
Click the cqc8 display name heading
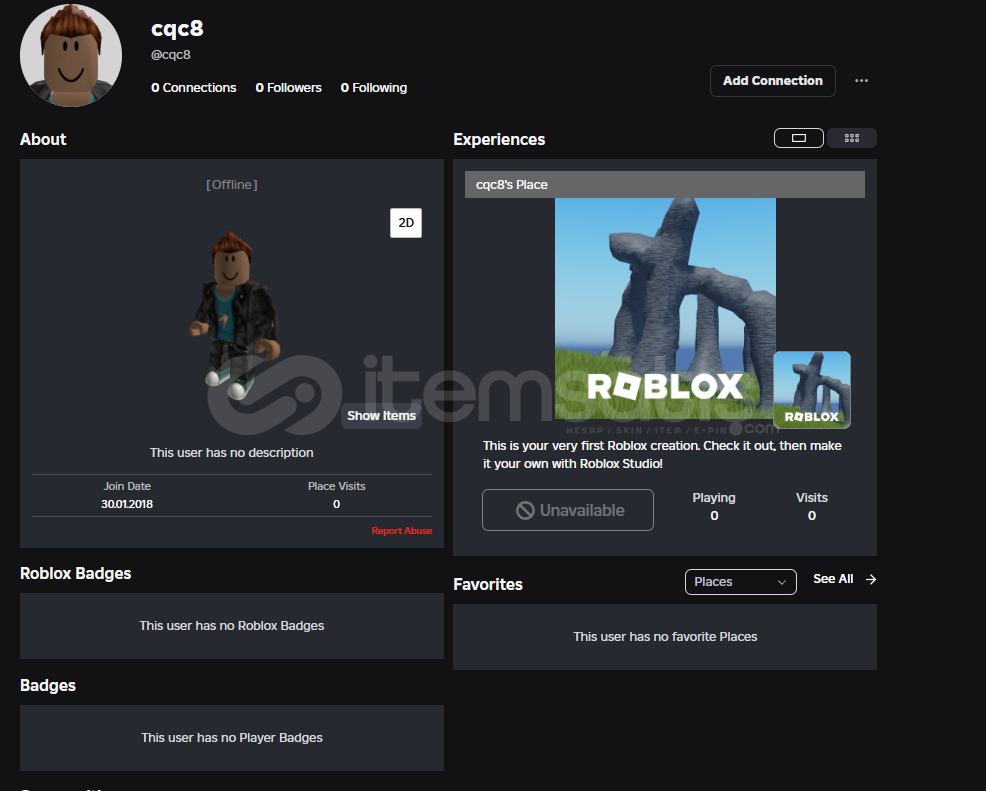[x=177, y=28]
